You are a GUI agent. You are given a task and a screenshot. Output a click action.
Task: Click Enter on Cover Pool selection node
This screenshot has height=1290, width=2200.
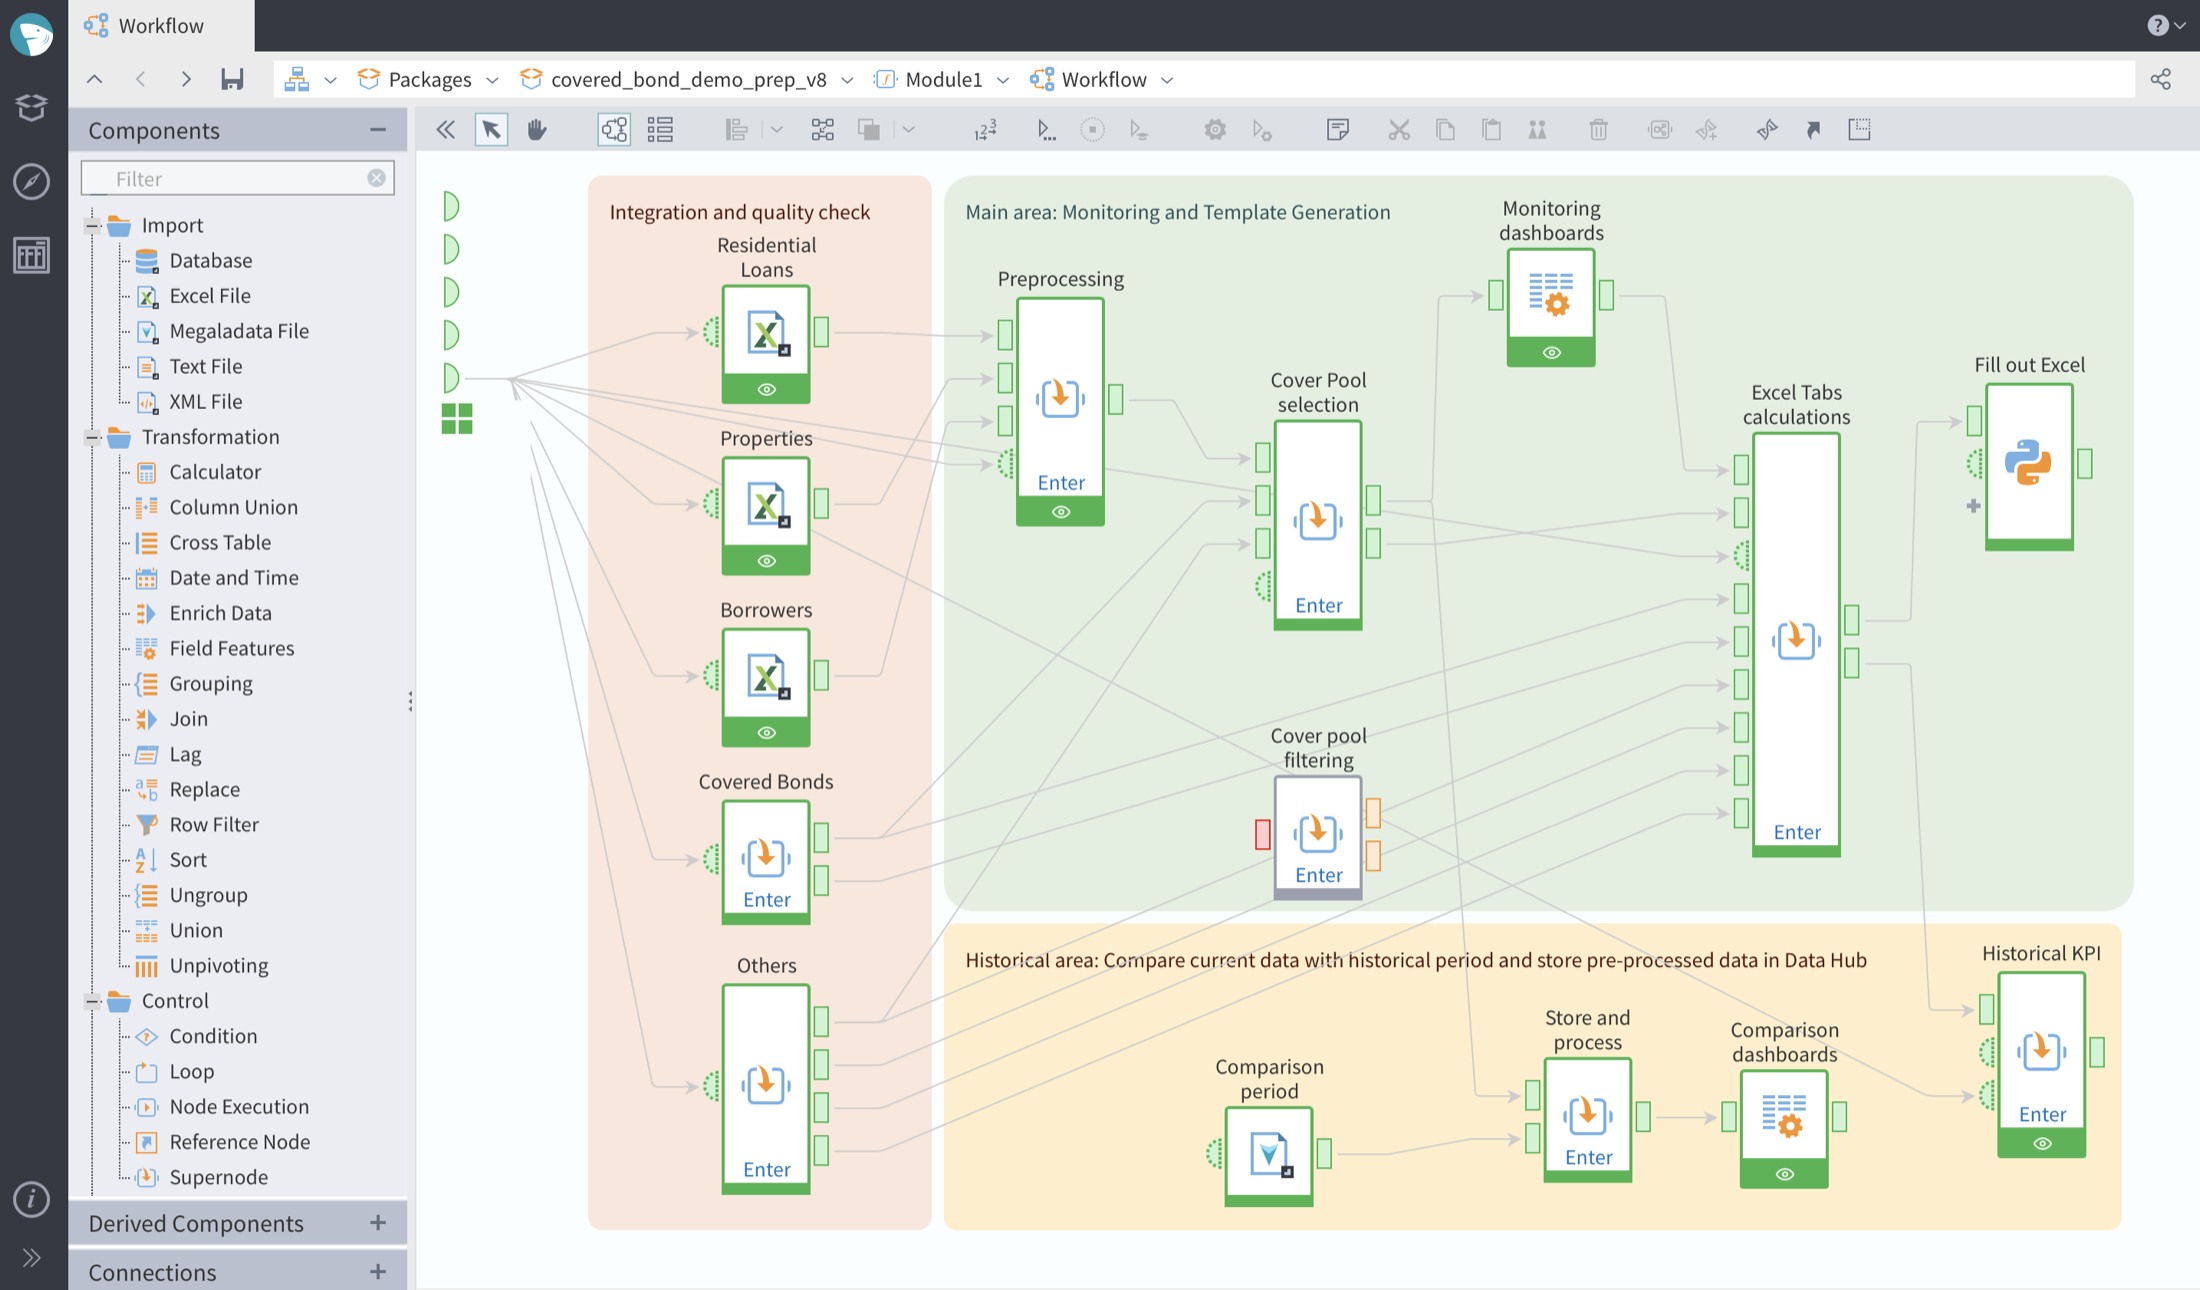(1318, 606)
